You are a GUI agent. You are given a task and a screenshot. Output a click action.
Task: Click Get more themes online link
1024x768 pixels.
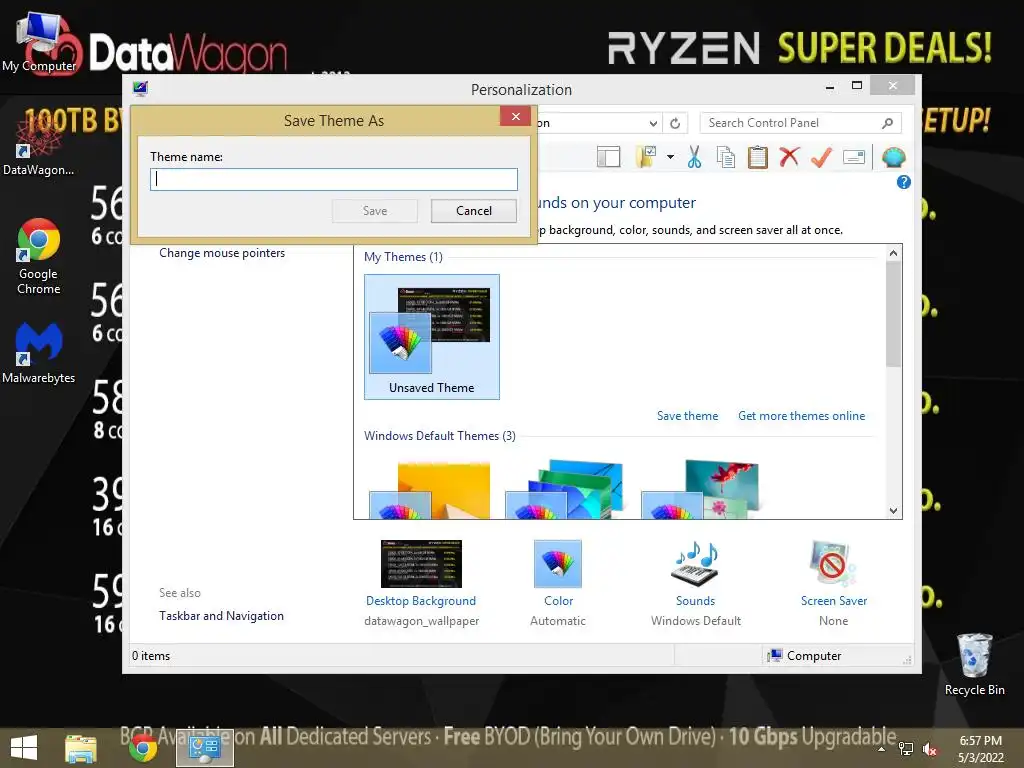(x=801, y=416)
